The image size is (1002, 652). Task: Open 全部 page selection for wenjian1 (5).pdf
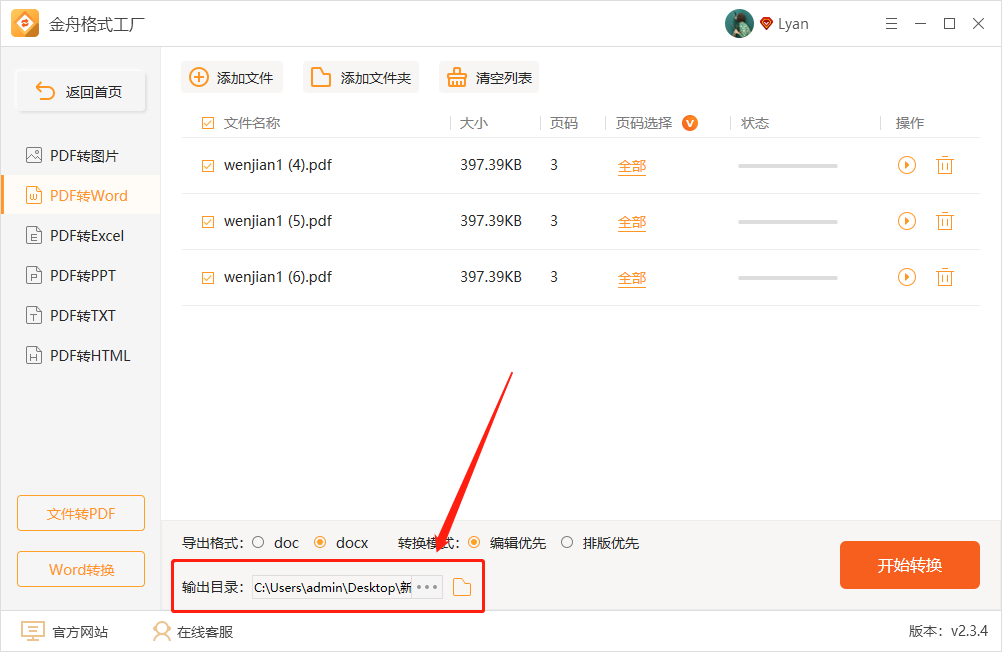(632, 222)
